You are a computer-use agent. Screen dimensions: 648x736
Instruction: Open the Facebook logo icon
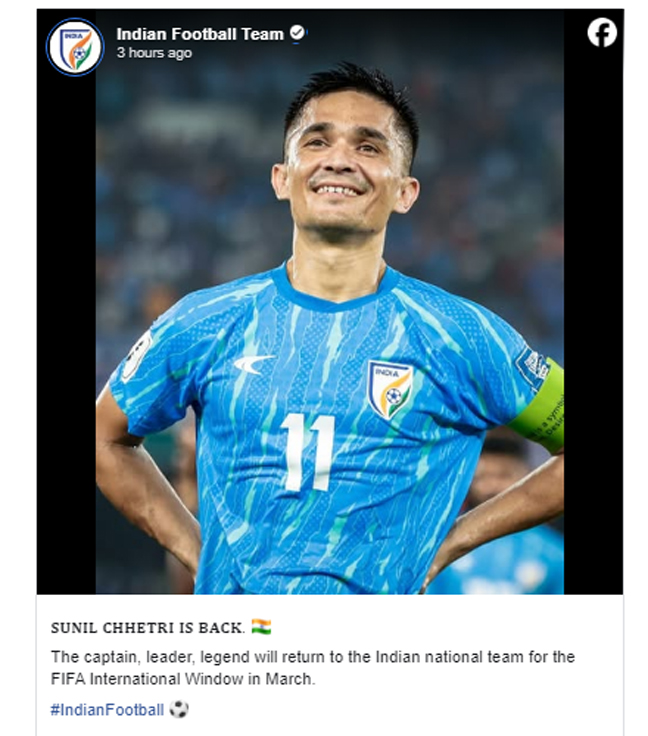click(602, 33)
